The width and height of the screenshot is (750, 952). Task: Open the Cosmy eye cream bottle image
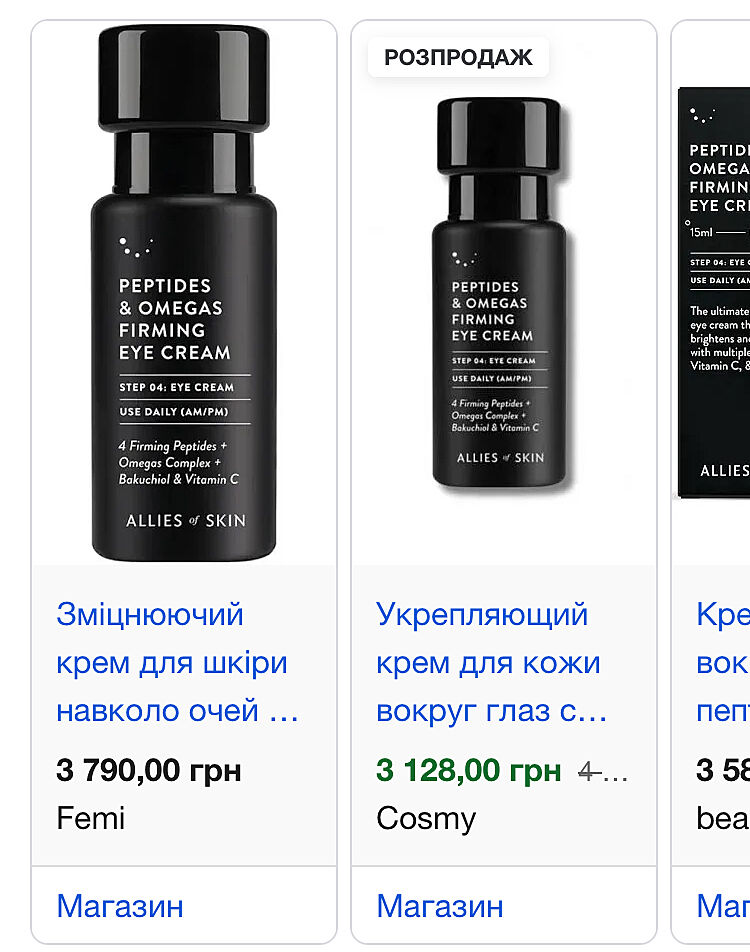tap(502, 293)
